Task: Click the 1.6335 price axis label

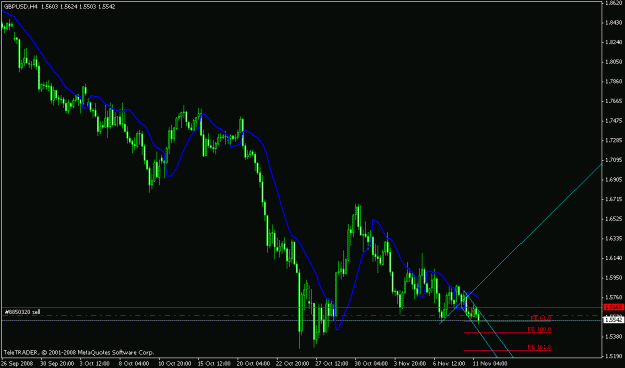Action: (x=614, y=238)
